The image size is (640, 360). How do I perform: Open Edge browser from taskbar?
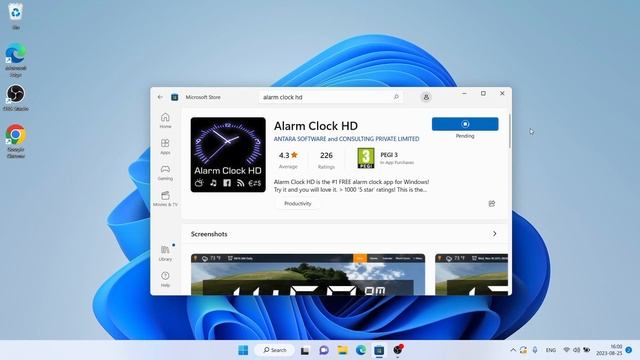[361, 350]
